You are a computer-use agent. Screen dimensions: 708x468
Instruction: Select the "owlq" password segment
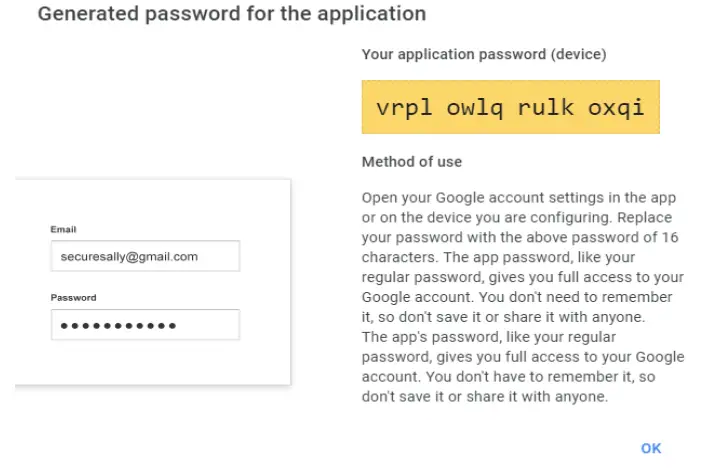469,107
